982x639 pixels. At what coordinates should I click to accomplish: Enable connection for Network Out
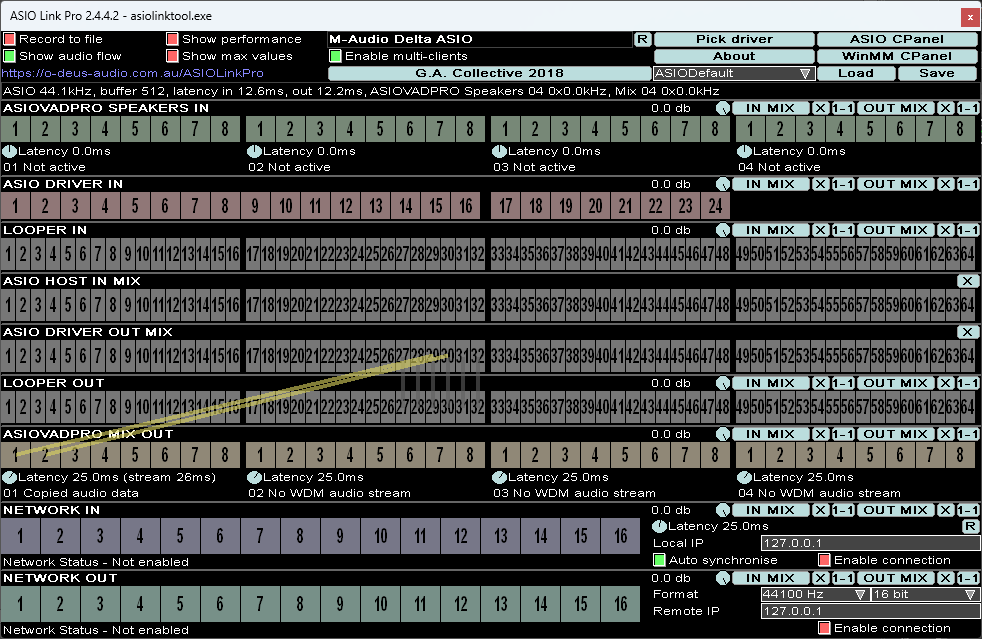click(824, 628)
